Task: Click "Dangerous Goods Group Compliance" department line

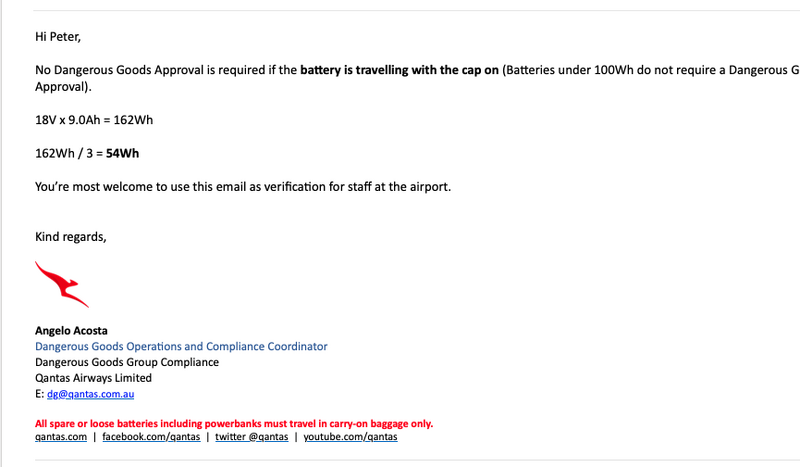Action: pos(127,363)
